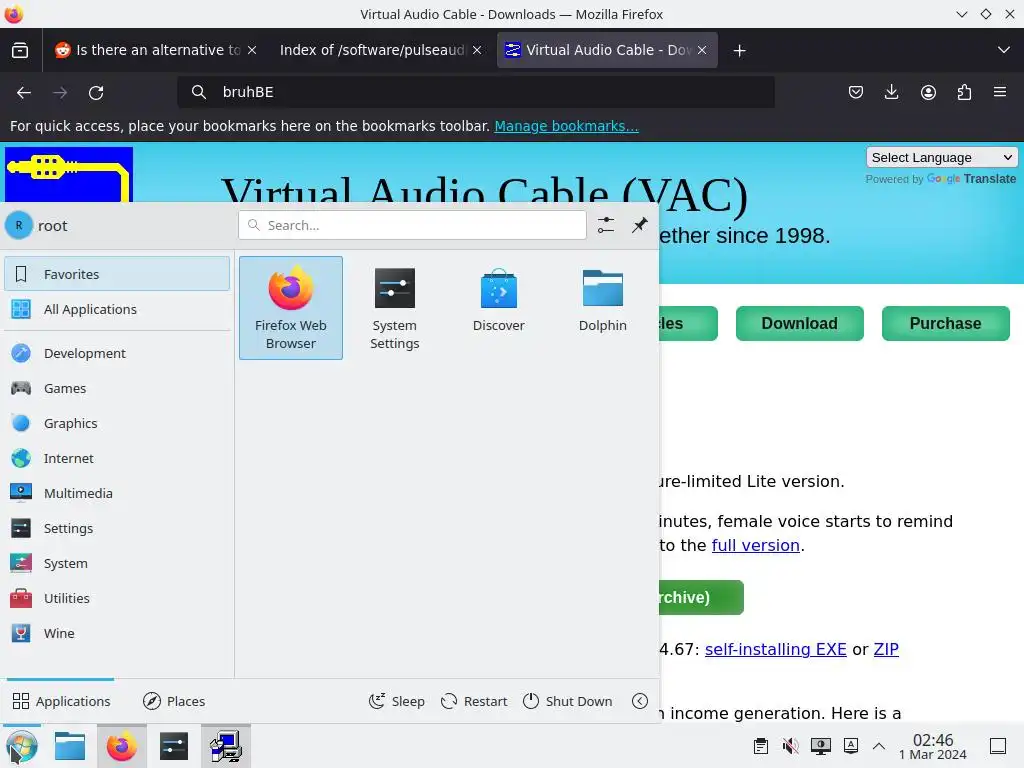Open the Internet category
The width and height of the screenshot is (1024, 768).
click(x=117, y=458)
